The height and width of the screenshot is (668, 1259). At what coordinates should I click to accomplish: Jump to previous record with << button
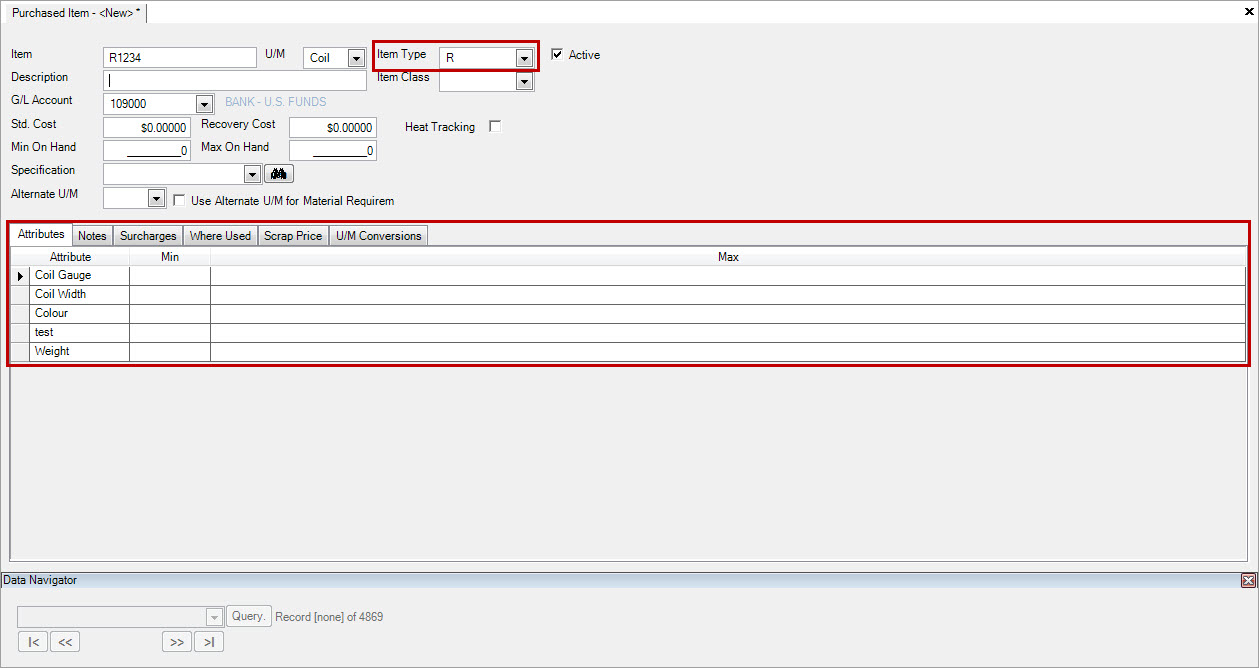pyautogui.click(x=65, y=642)
